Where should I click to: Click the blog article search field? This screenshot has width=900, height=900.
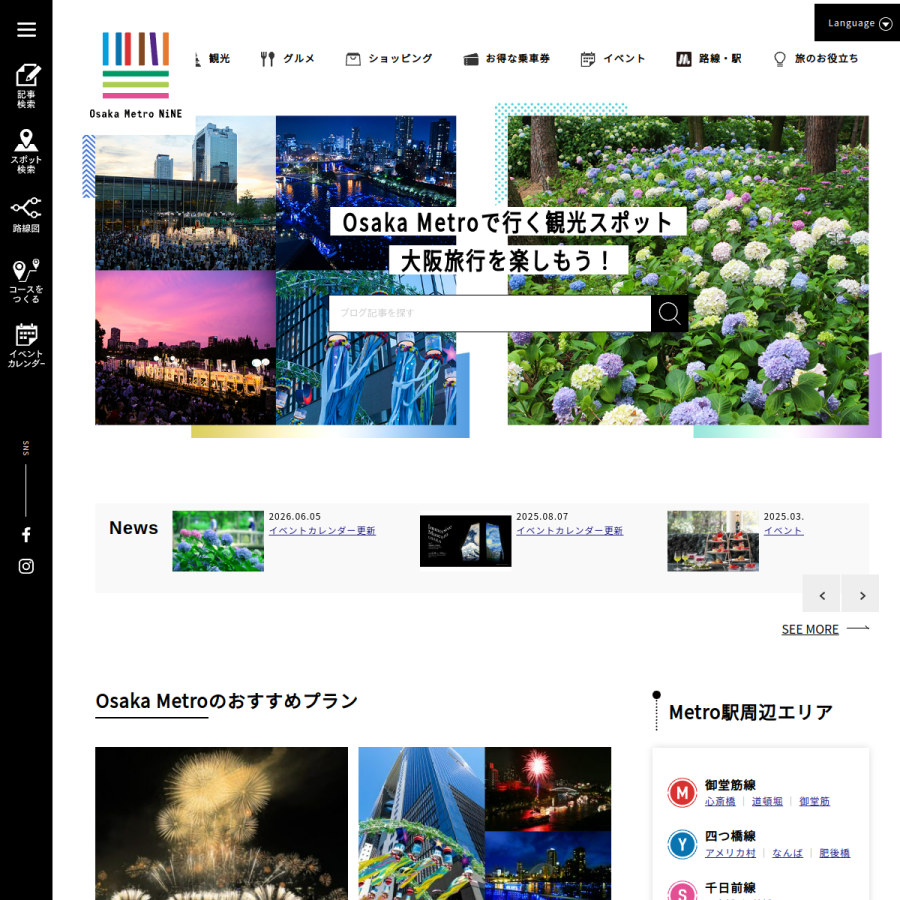(490, 313)
